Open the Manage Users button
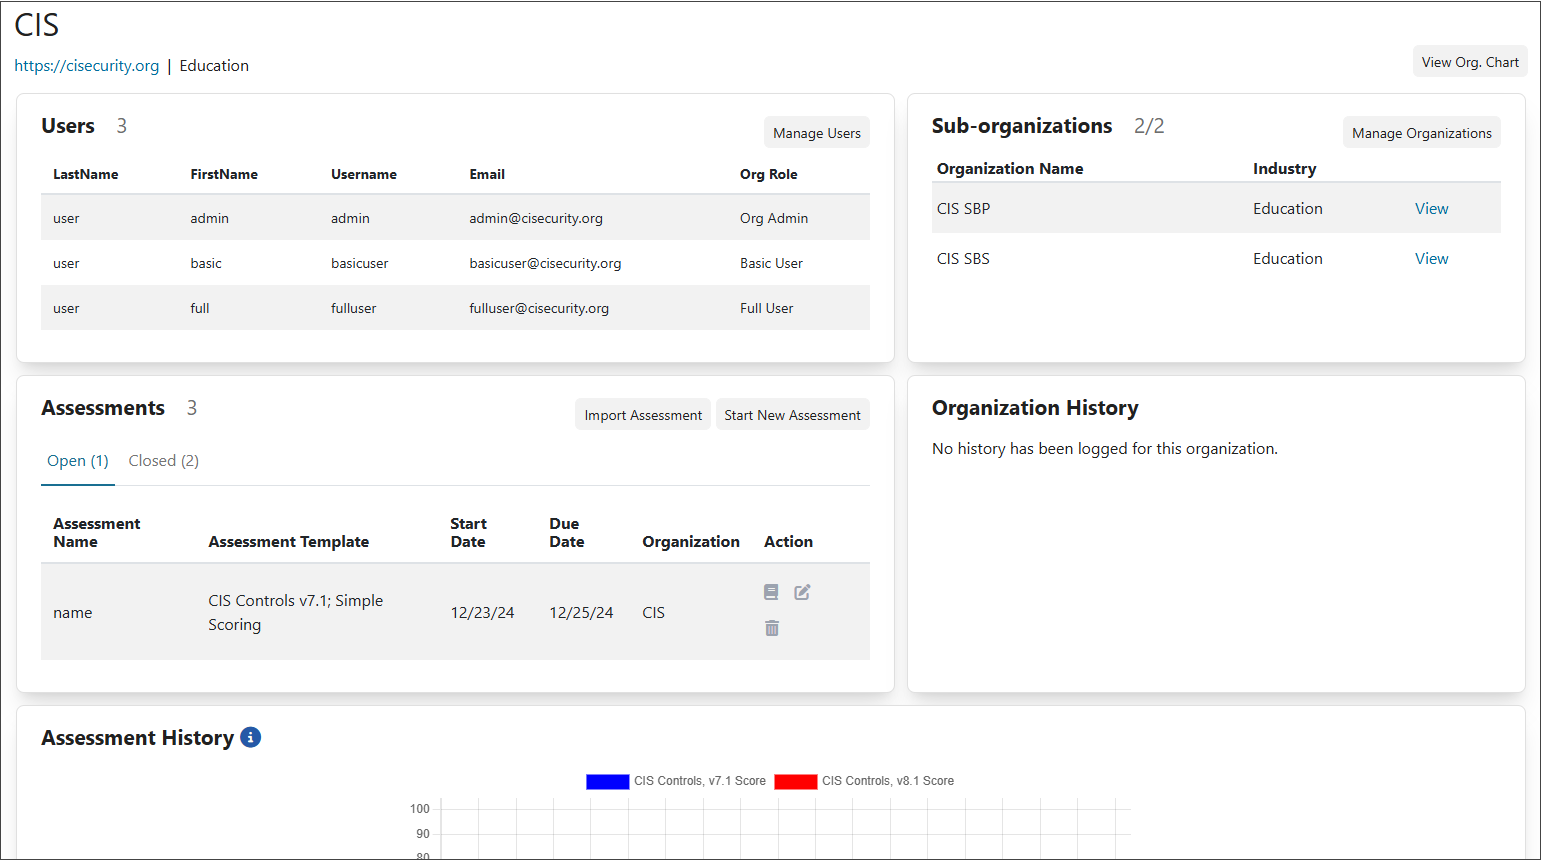1541x860 pixels. [x=817, y=133]
